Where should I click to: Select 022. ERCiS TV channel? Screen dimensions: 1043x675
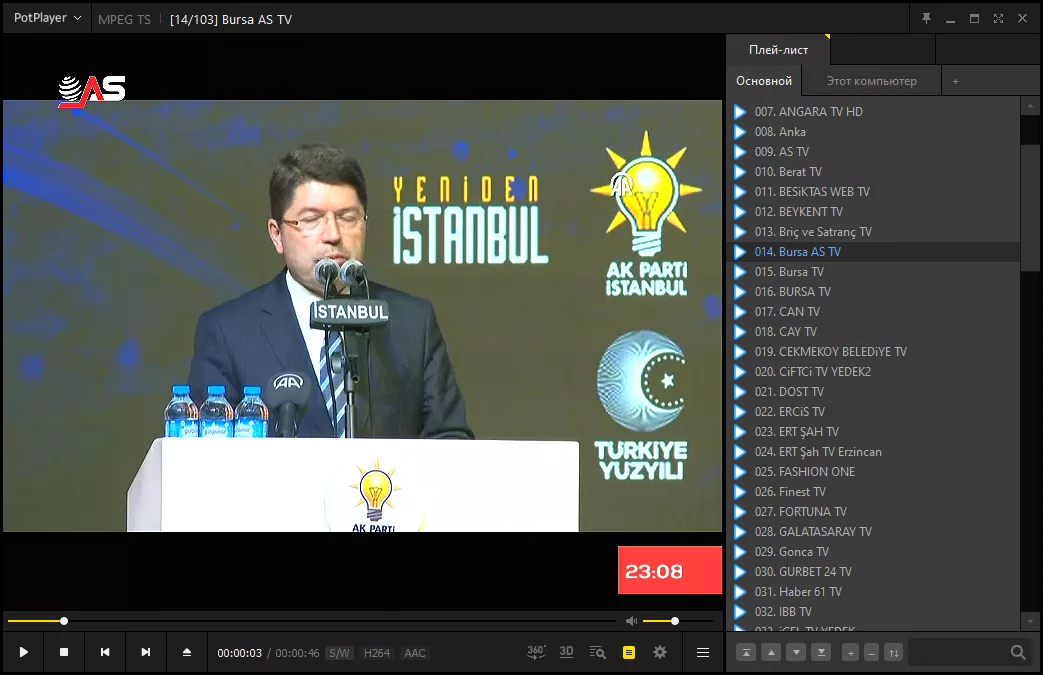point(875,411)
